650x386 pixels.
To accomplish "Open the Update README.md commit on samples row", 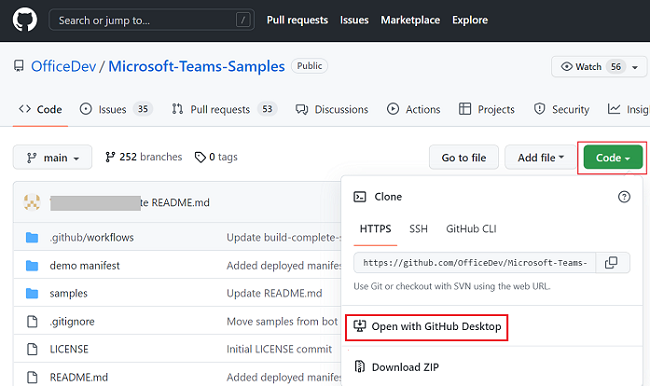I will click(274, 293).
